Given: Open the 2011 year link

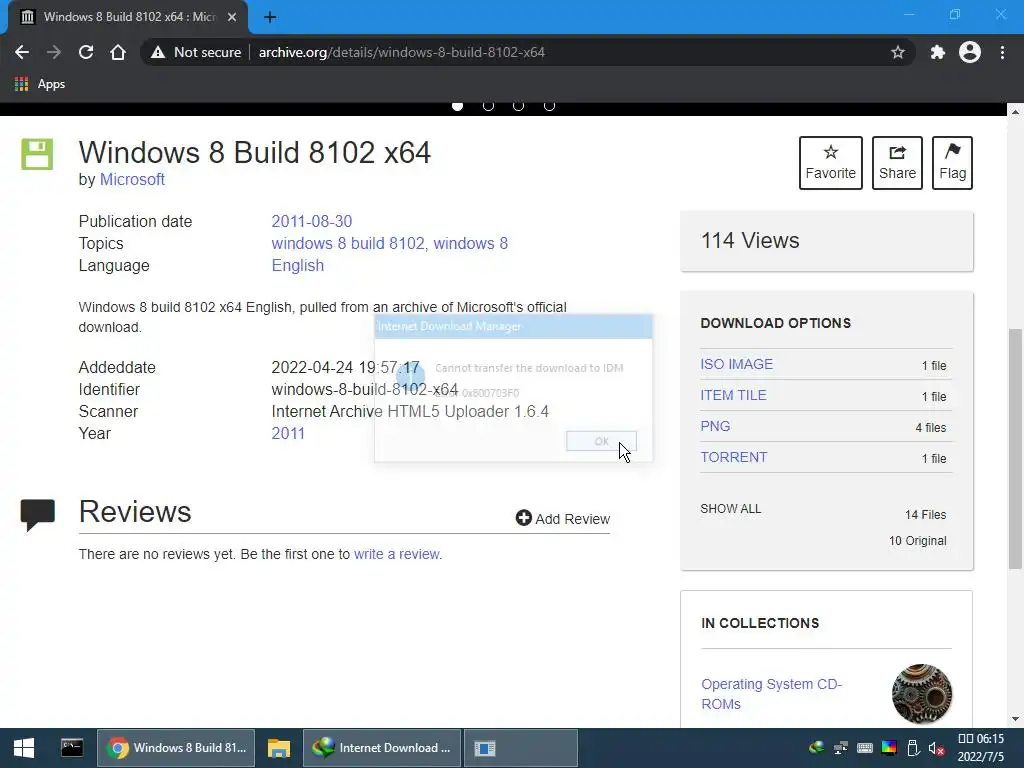Looking at the screenshot, I should pyautogui.click(x=288, y=434).
